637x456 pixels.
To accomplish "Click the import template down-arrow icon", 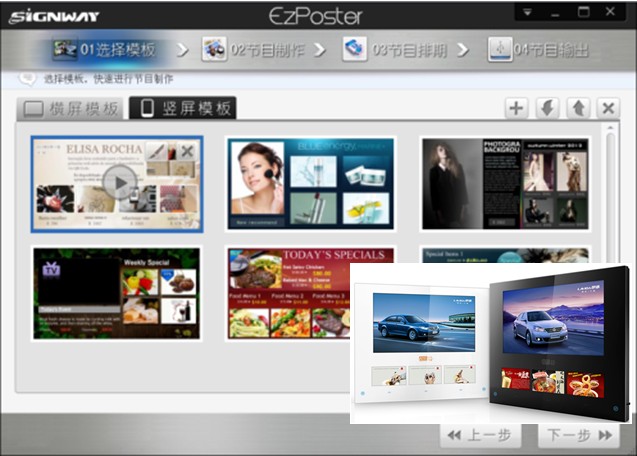I will click(547, 108).
